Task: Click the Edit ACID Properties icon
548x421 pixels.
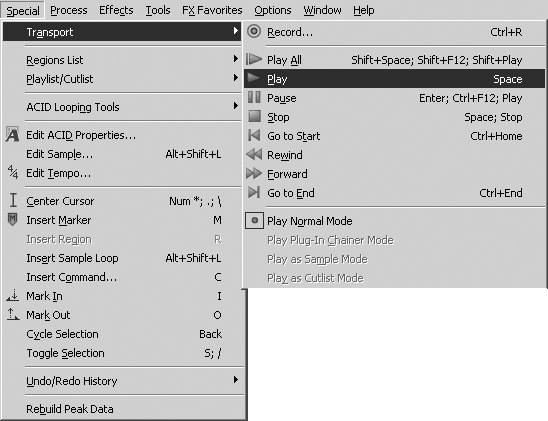Action: point(12,135)
